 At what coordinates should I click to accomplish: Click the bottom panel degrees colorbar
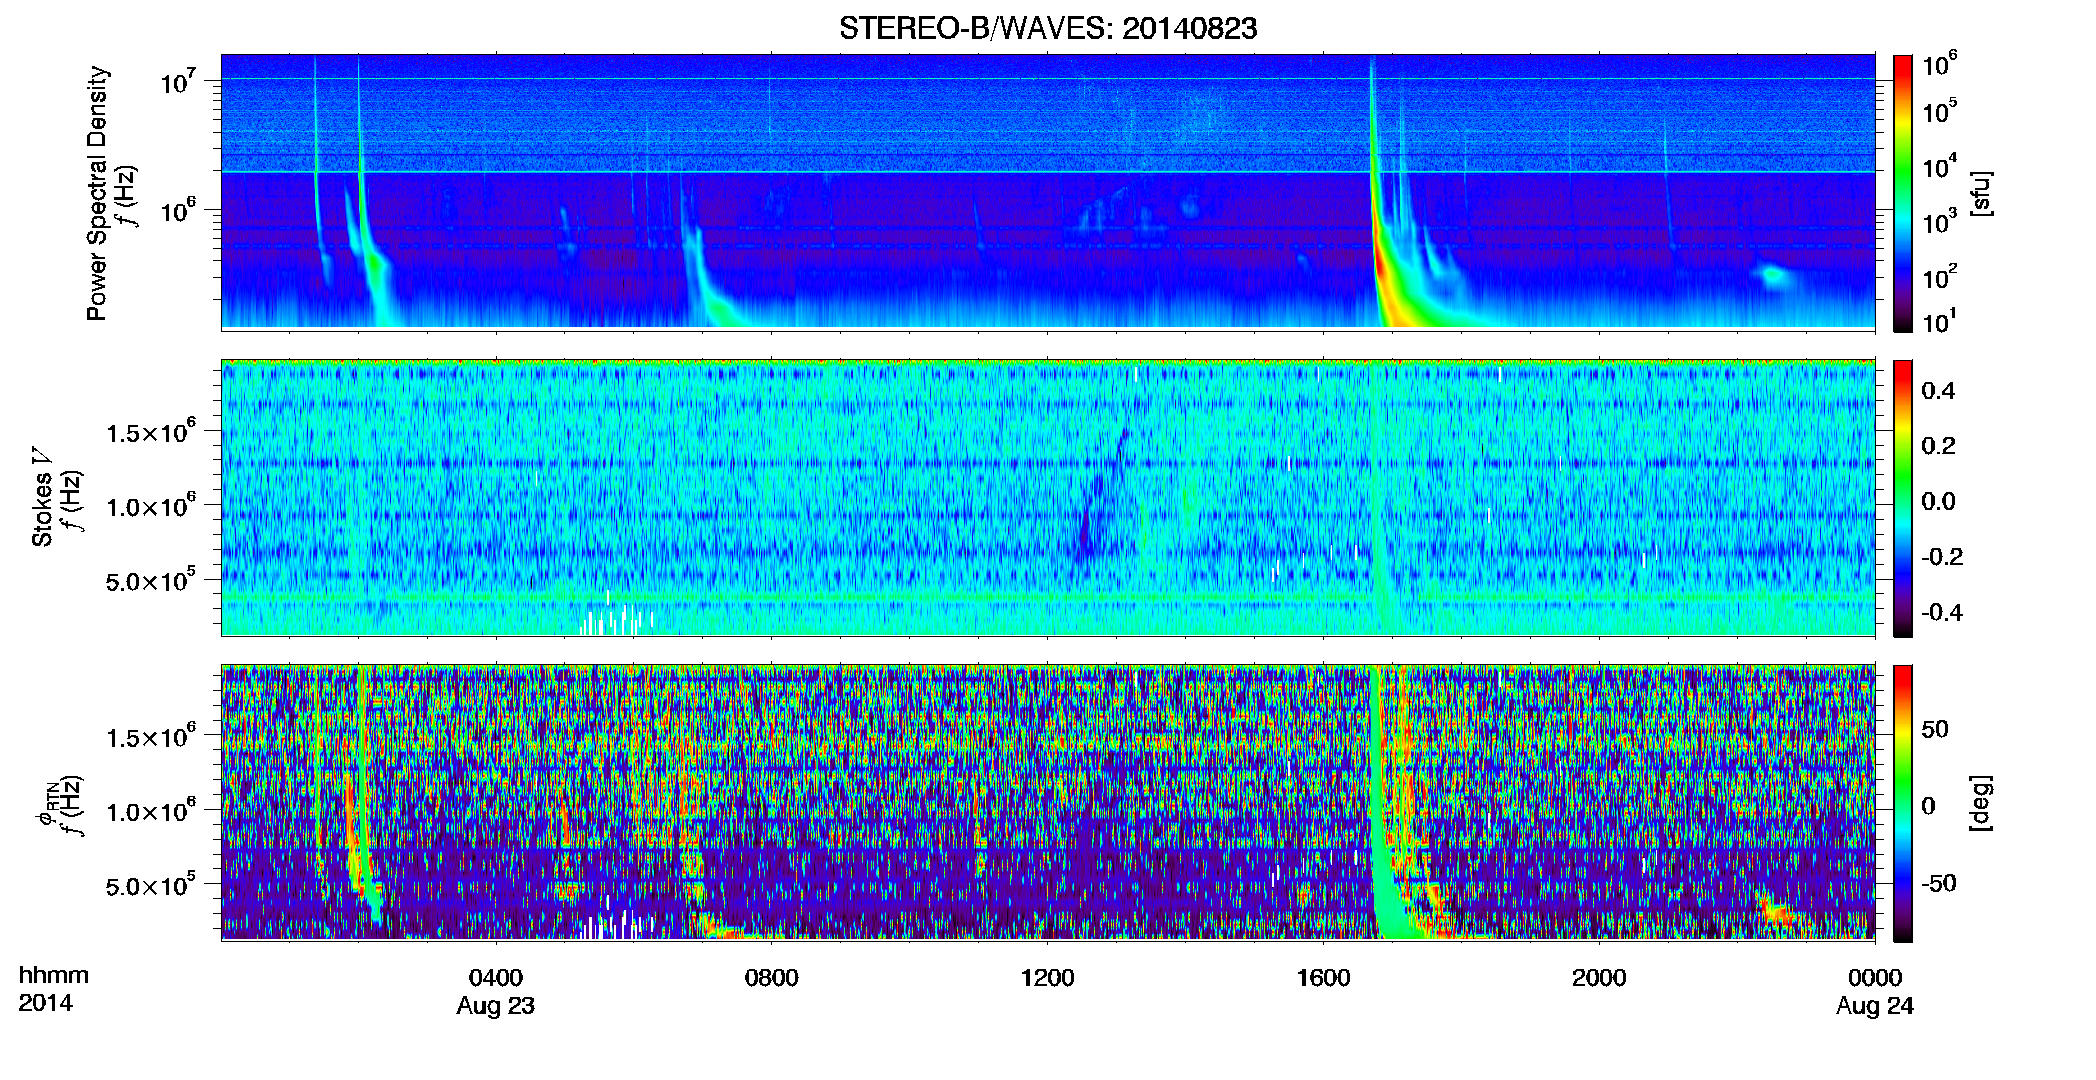pos(1903,803)
